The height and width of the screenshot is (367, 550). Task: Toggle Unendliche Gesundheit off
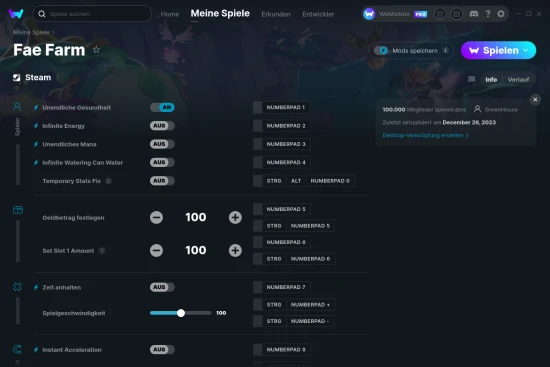tap(162, 107)
